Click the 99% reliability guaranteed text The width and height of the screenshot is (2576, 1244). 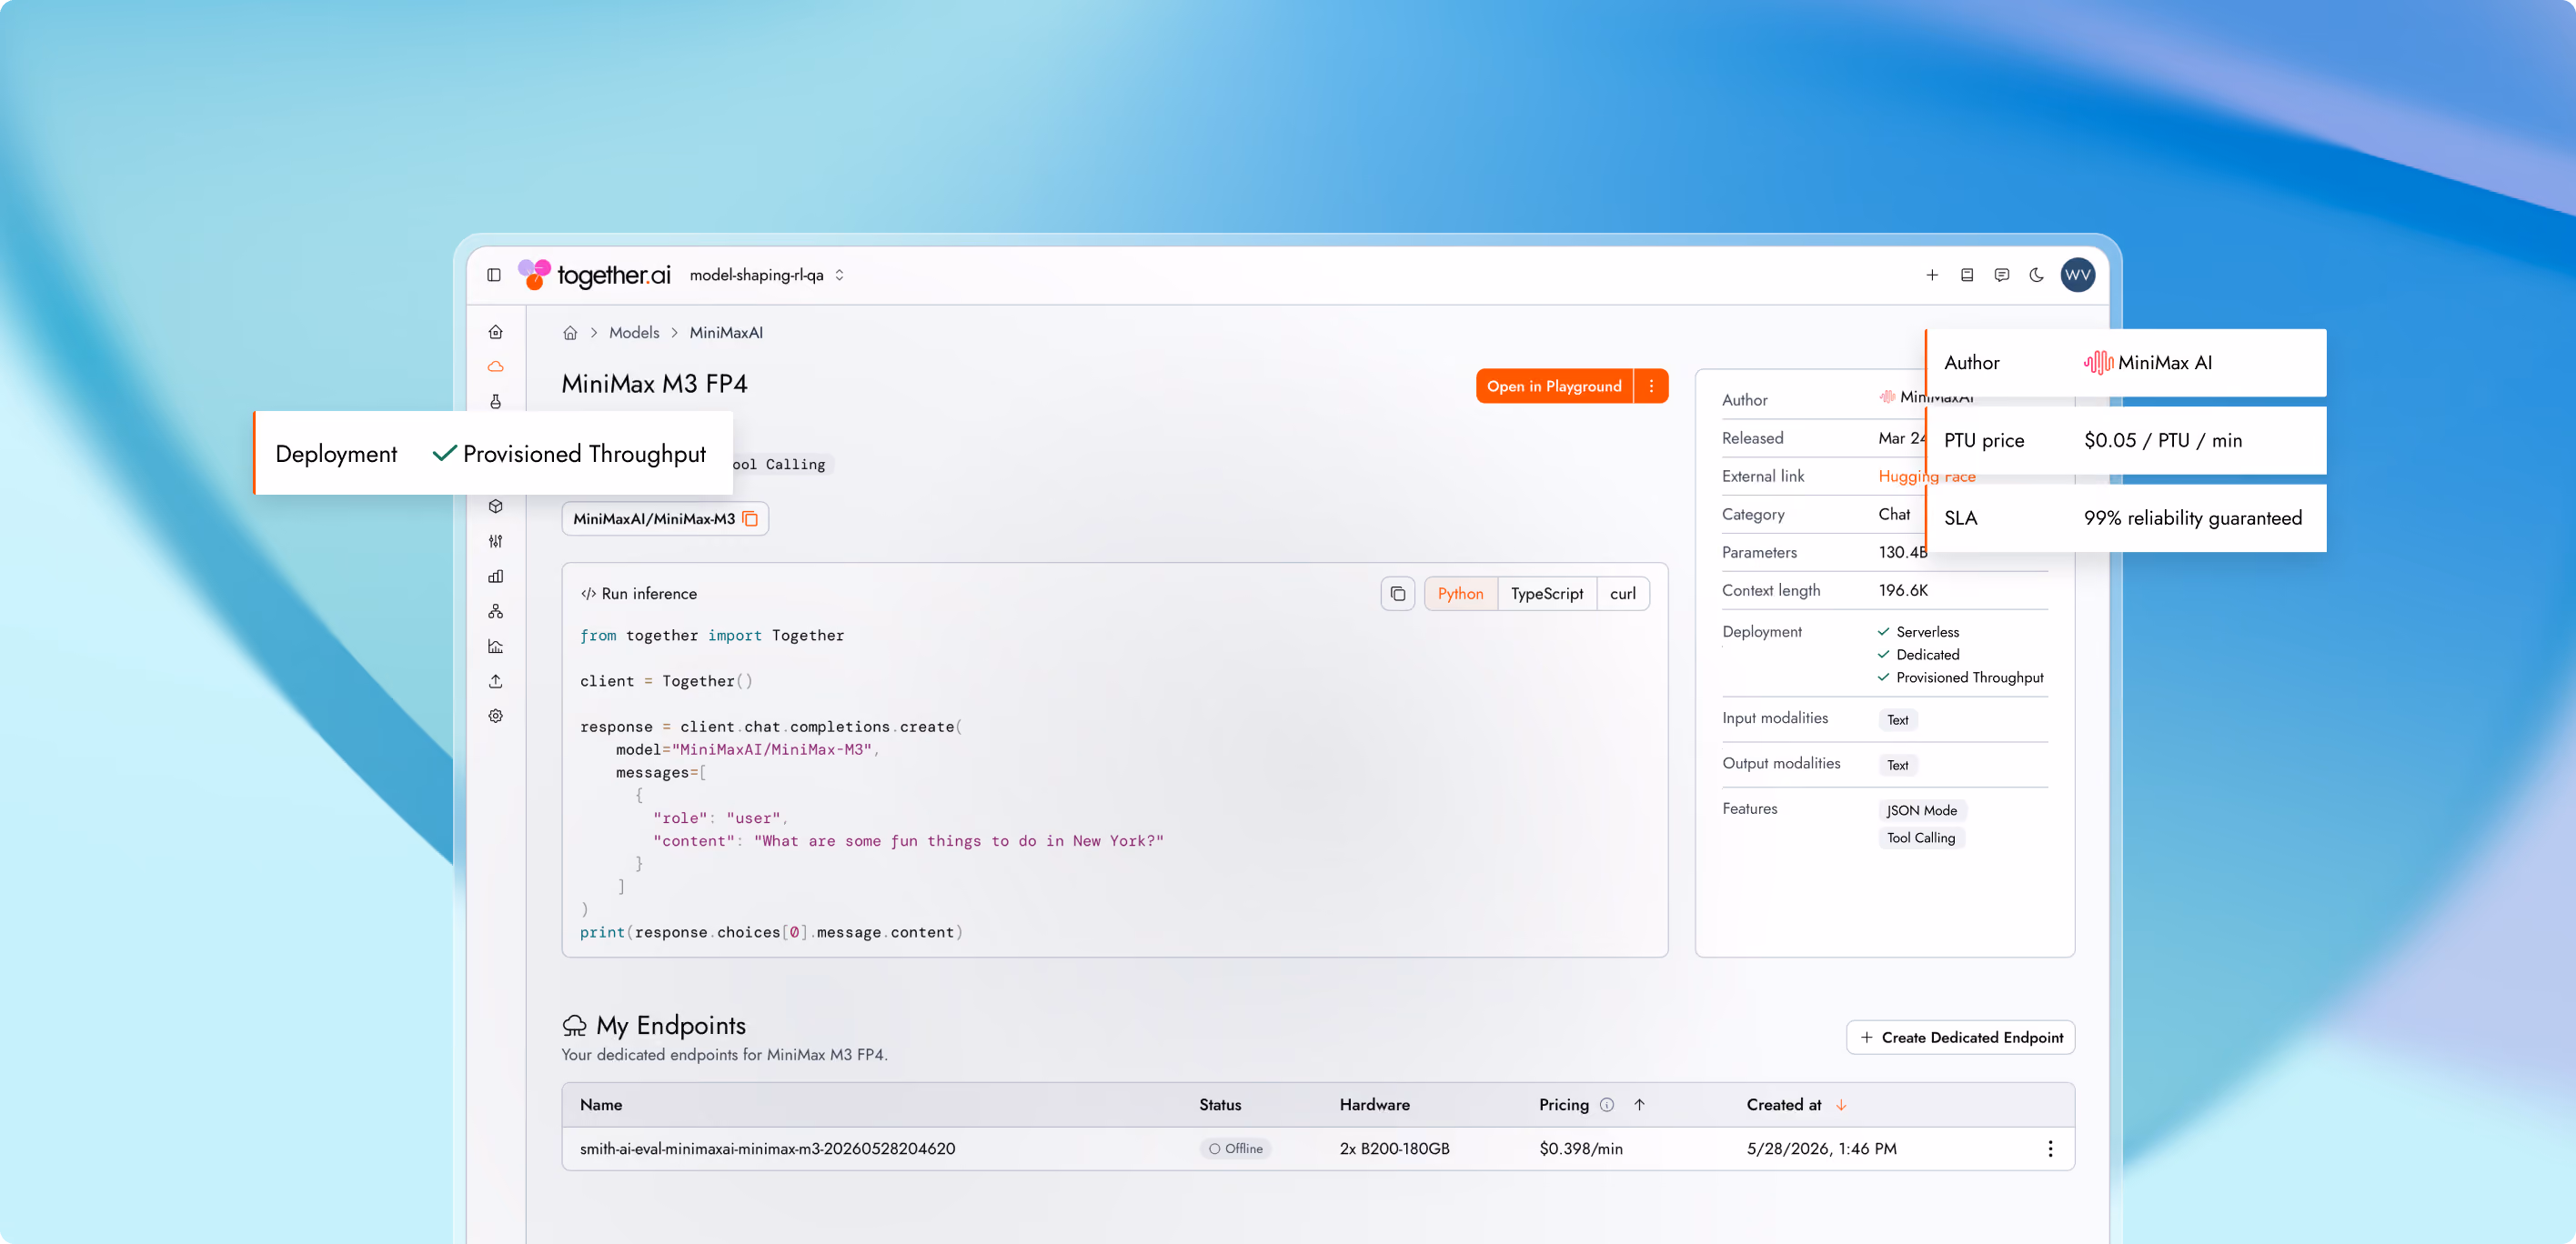[2192, 518]
